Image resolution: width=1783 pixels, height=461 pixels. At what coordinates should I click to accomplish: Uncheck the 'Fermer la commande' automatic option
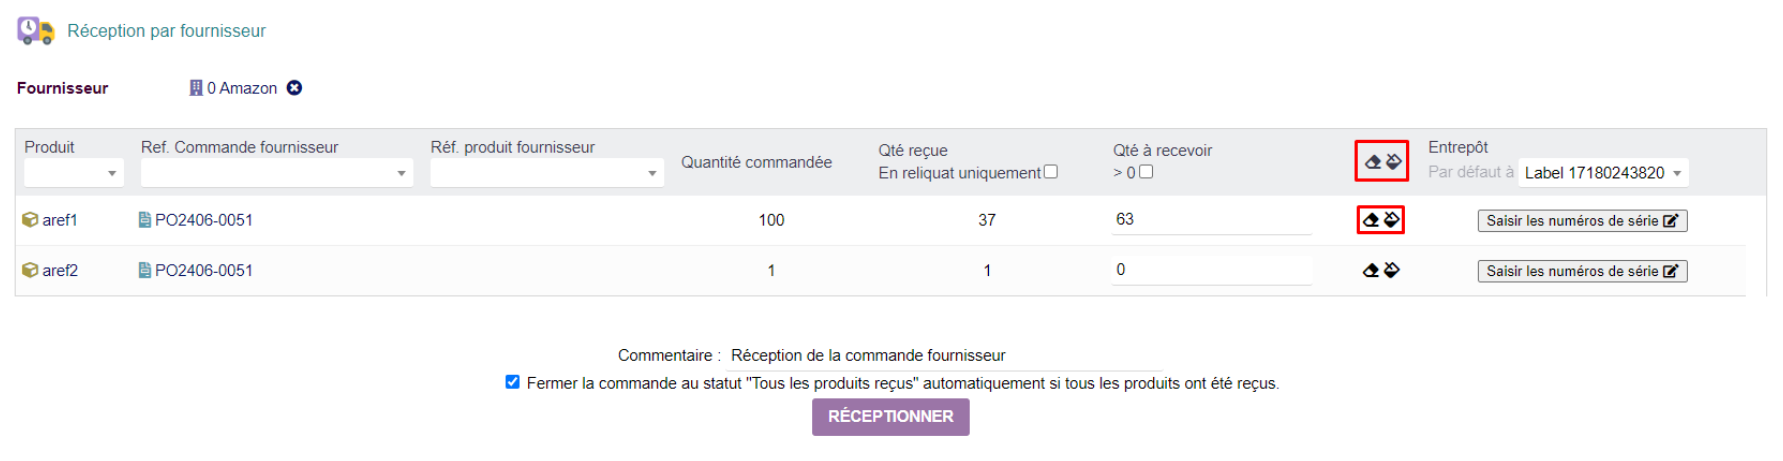[513, 382]
